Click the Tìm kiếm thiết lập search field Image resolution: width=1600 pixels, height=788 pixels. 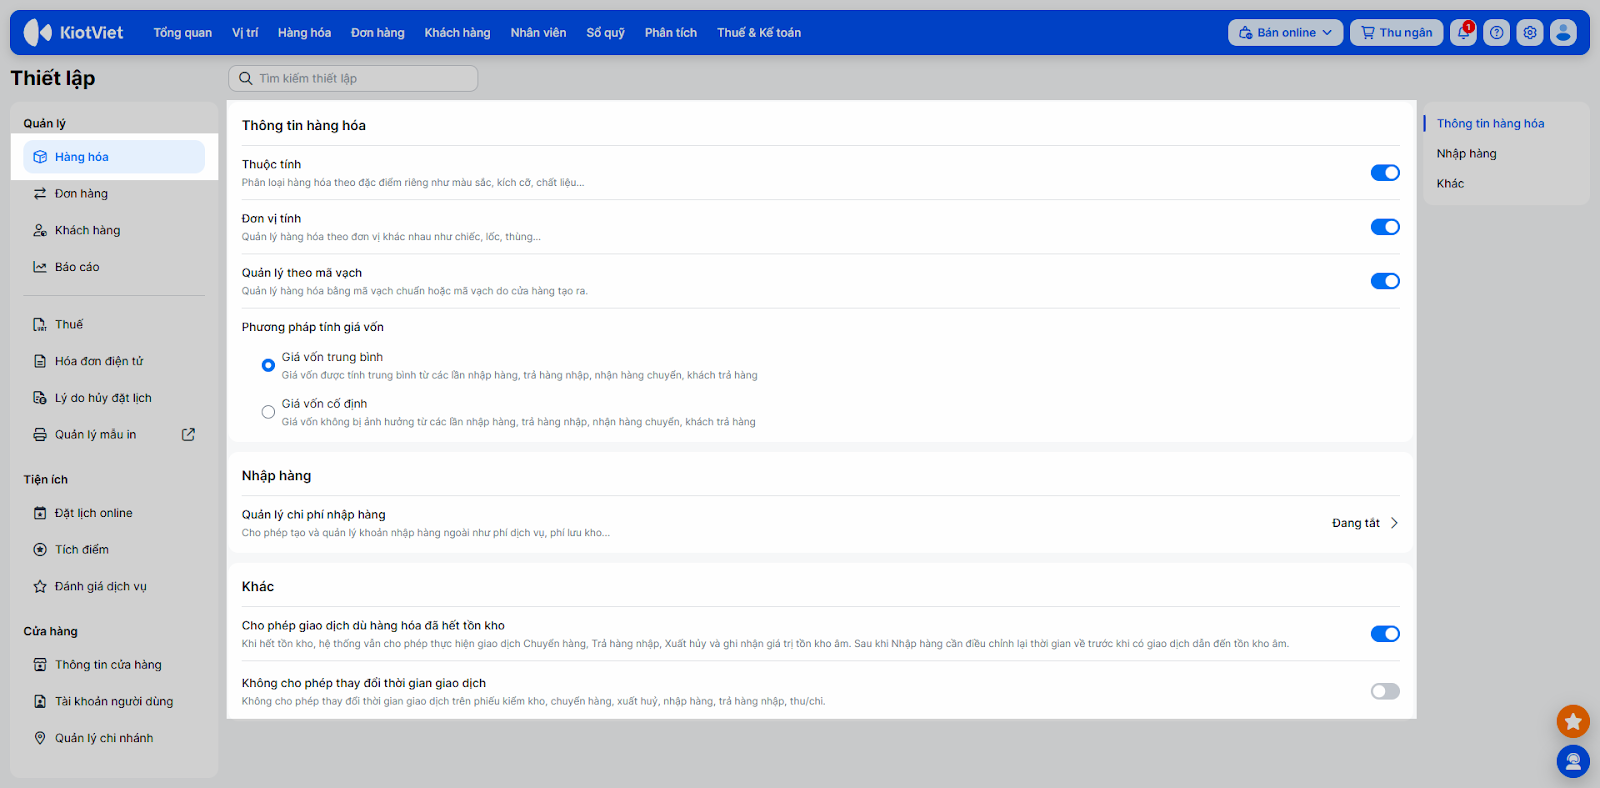point(353,78)
